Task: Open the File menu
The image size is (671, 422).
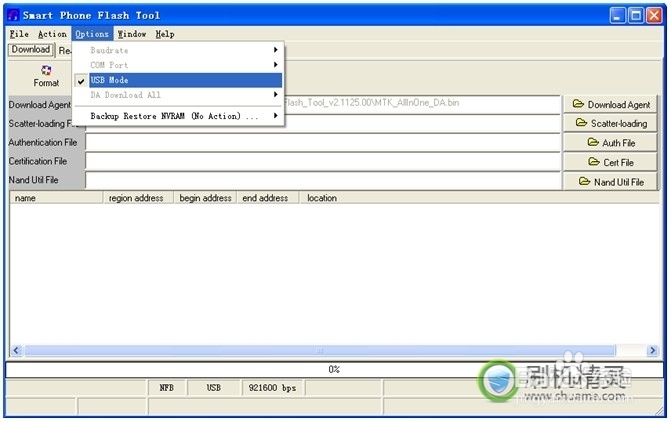Action: pyautogui.click(x=19, y=34)
